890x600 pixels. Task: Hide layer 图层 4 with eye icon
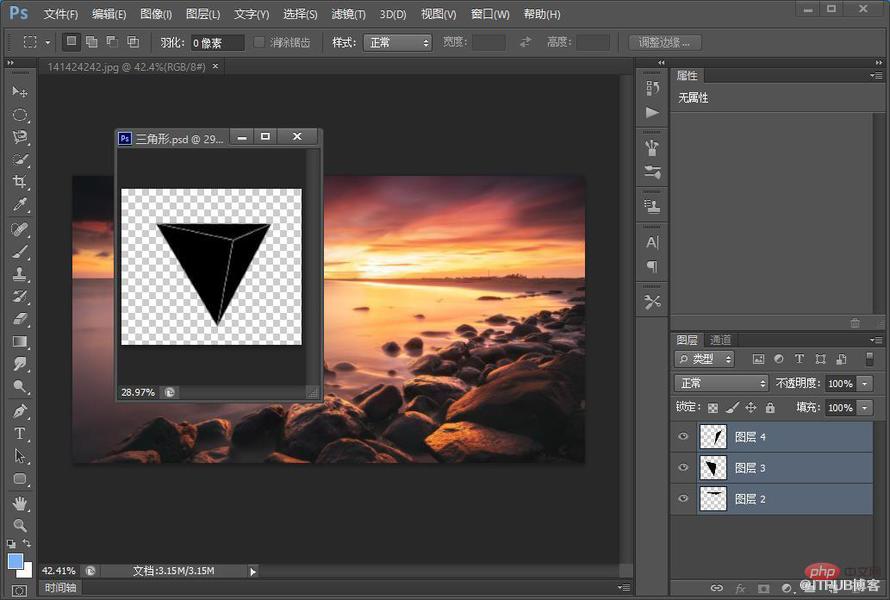683,437
